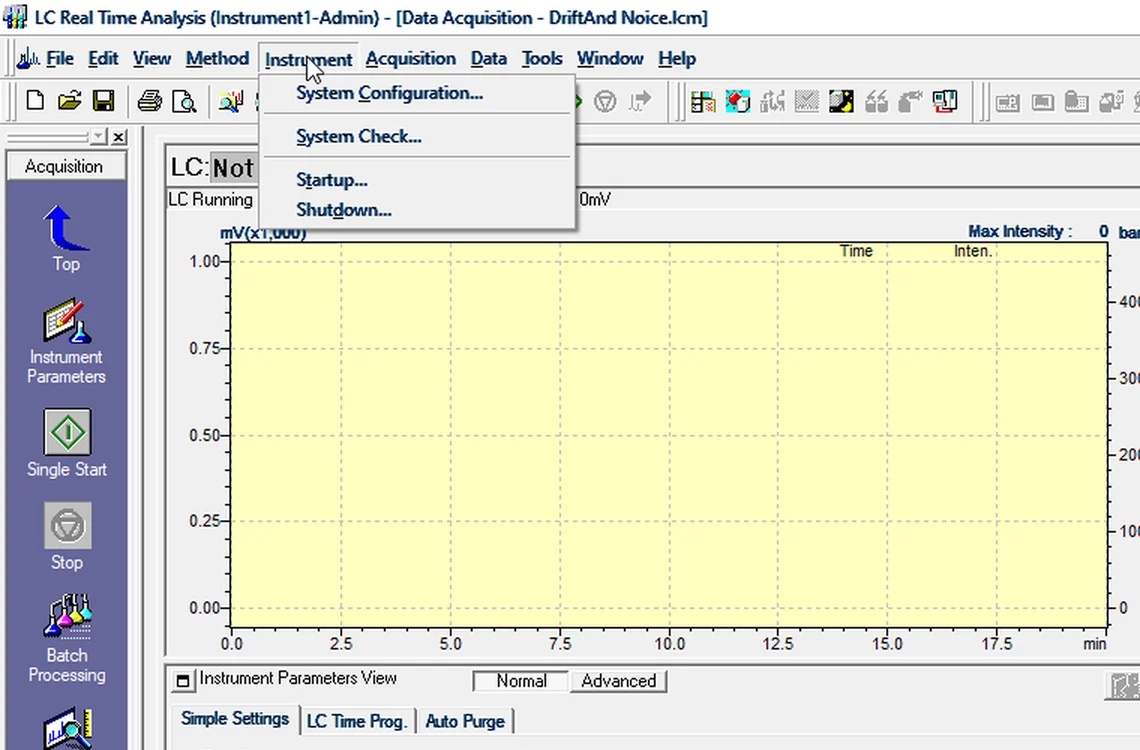Open the sidebar panel dropdown arrow
Image resolution: width=1140 pixels, height=750 pixels.
[x=98, y=136]
